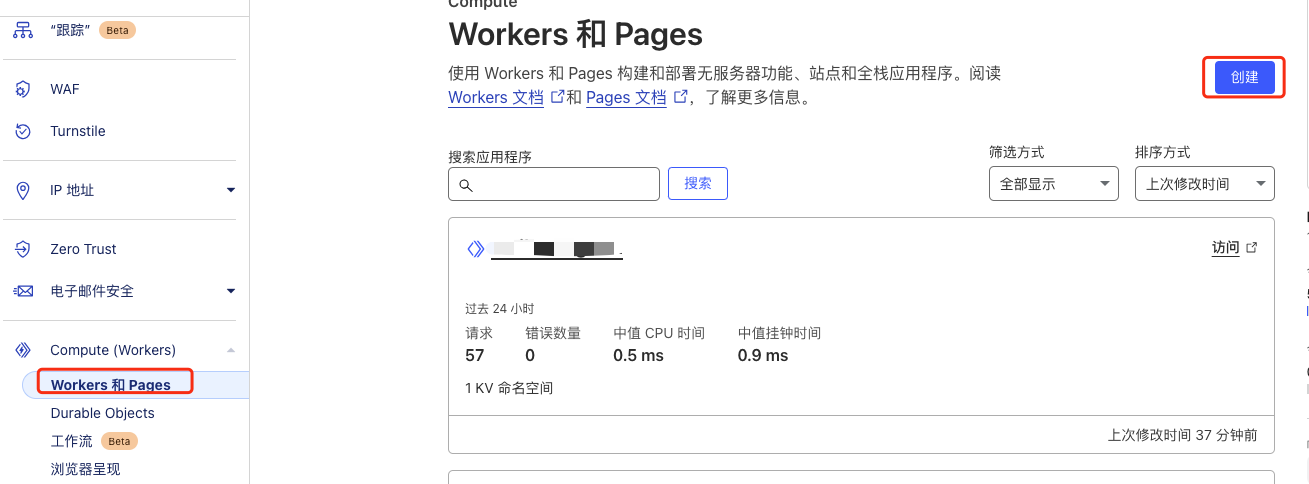Click the "跟踪" network icon in the sidebar

22,30
